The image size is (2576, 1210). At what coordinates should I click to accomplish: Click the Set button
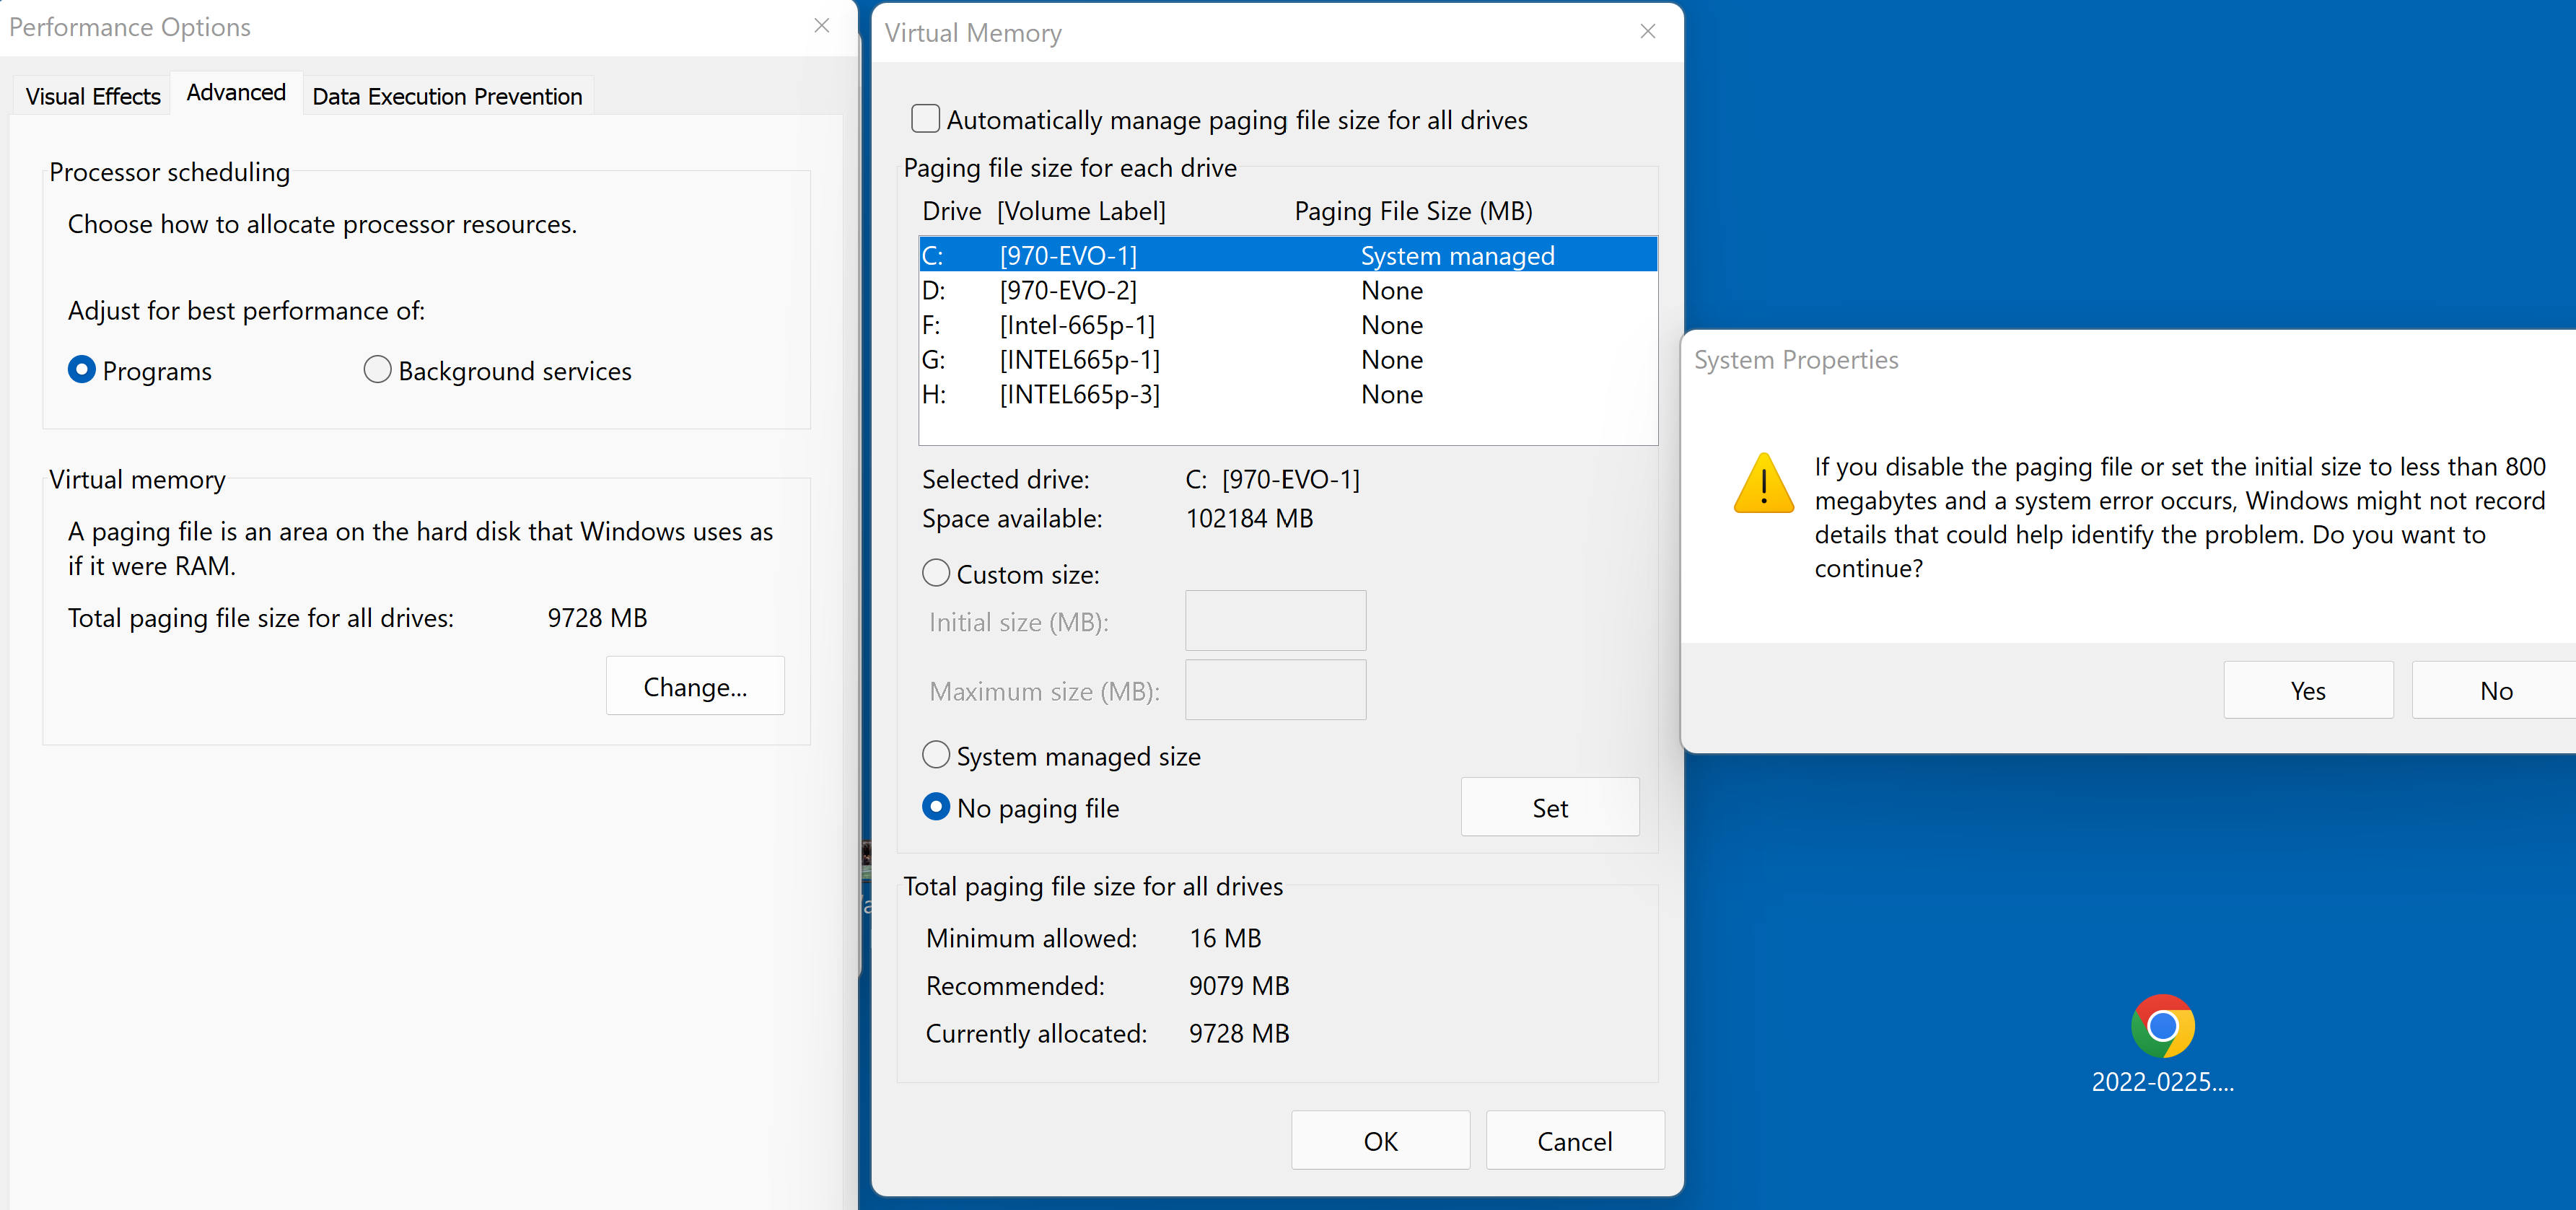tap(1550, 807)
